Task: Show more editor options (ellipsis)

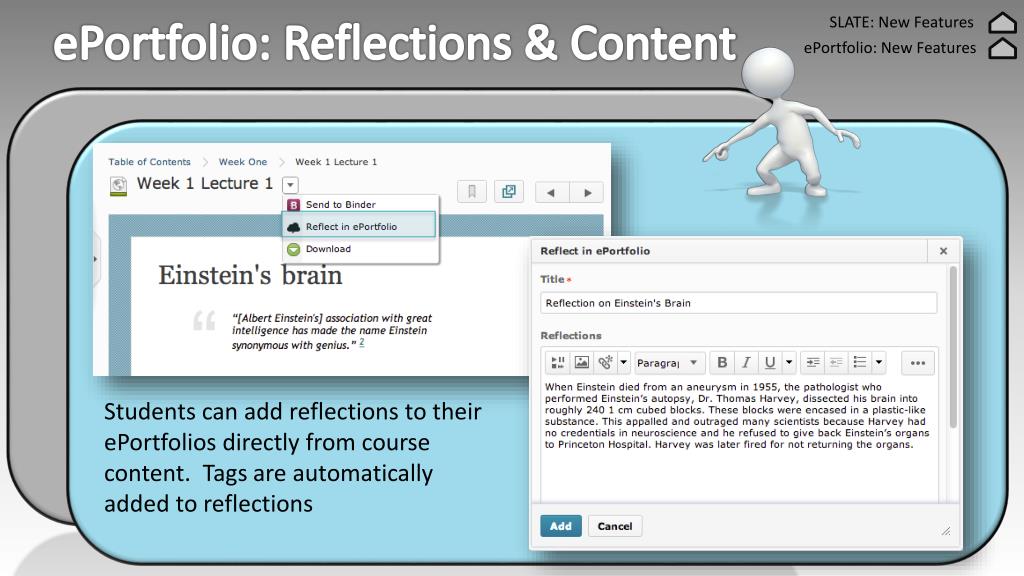Action: [918, 363]
